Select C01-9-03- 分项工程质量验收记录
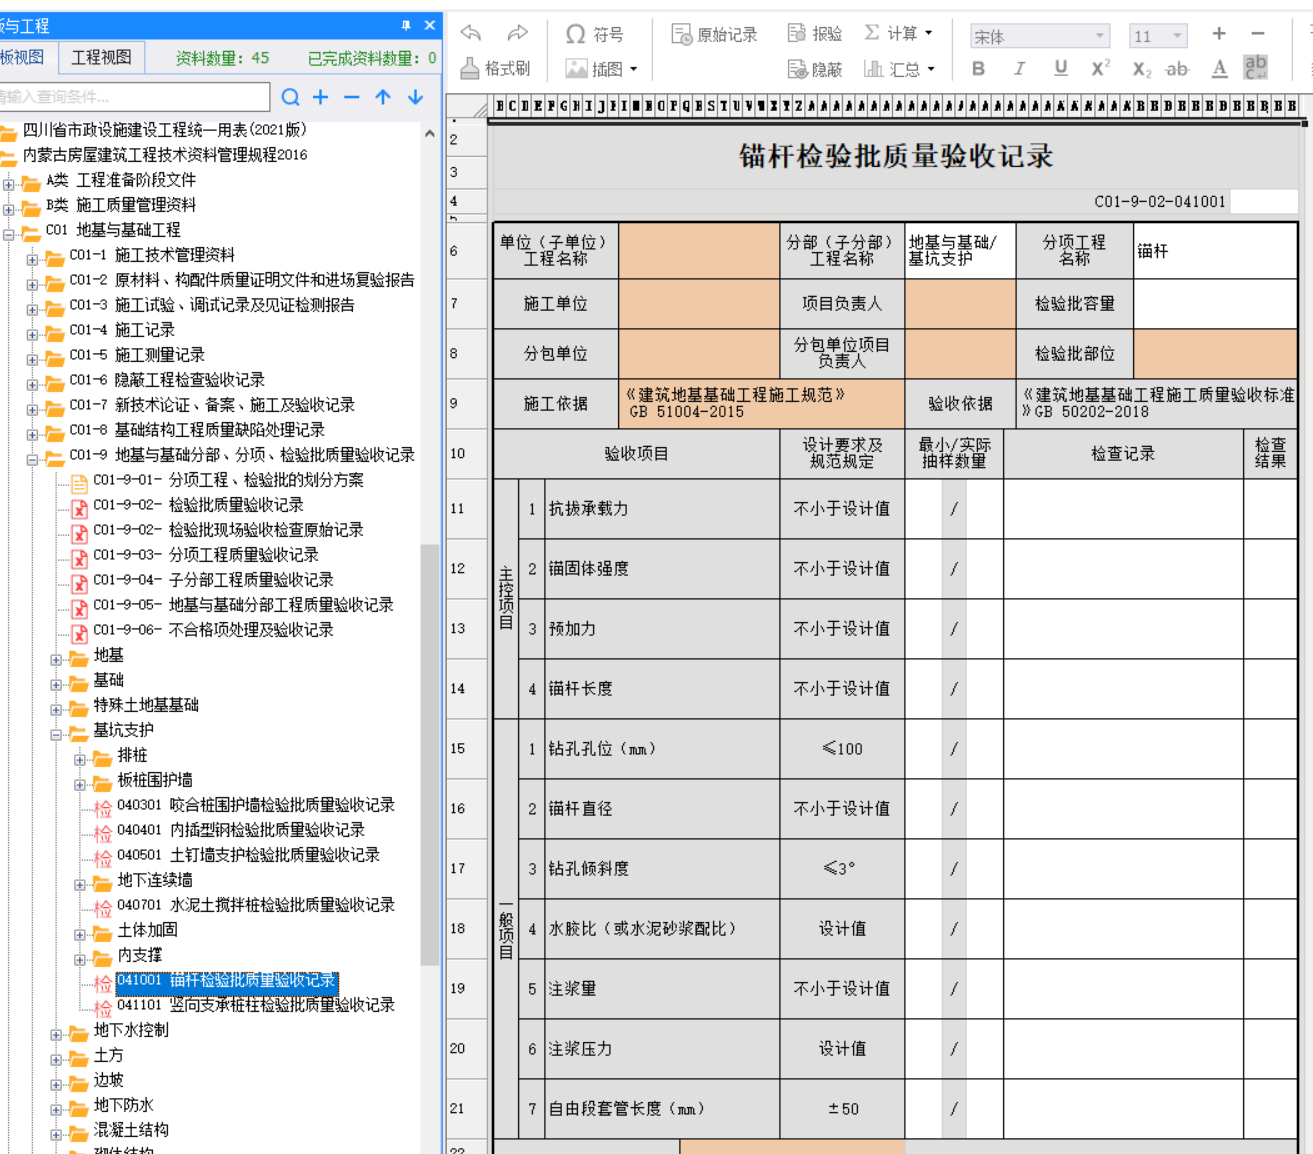Viewport: 1313px width, 1154px height. [x=206, y=555]
